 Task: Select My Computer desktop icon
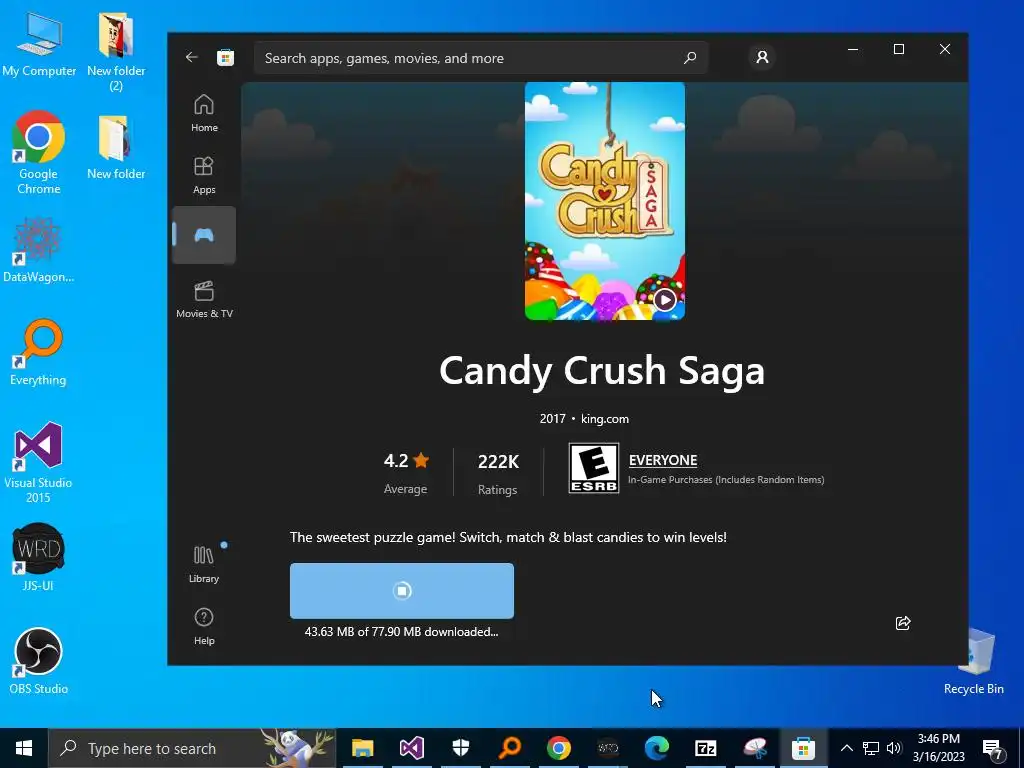[39, 44]
